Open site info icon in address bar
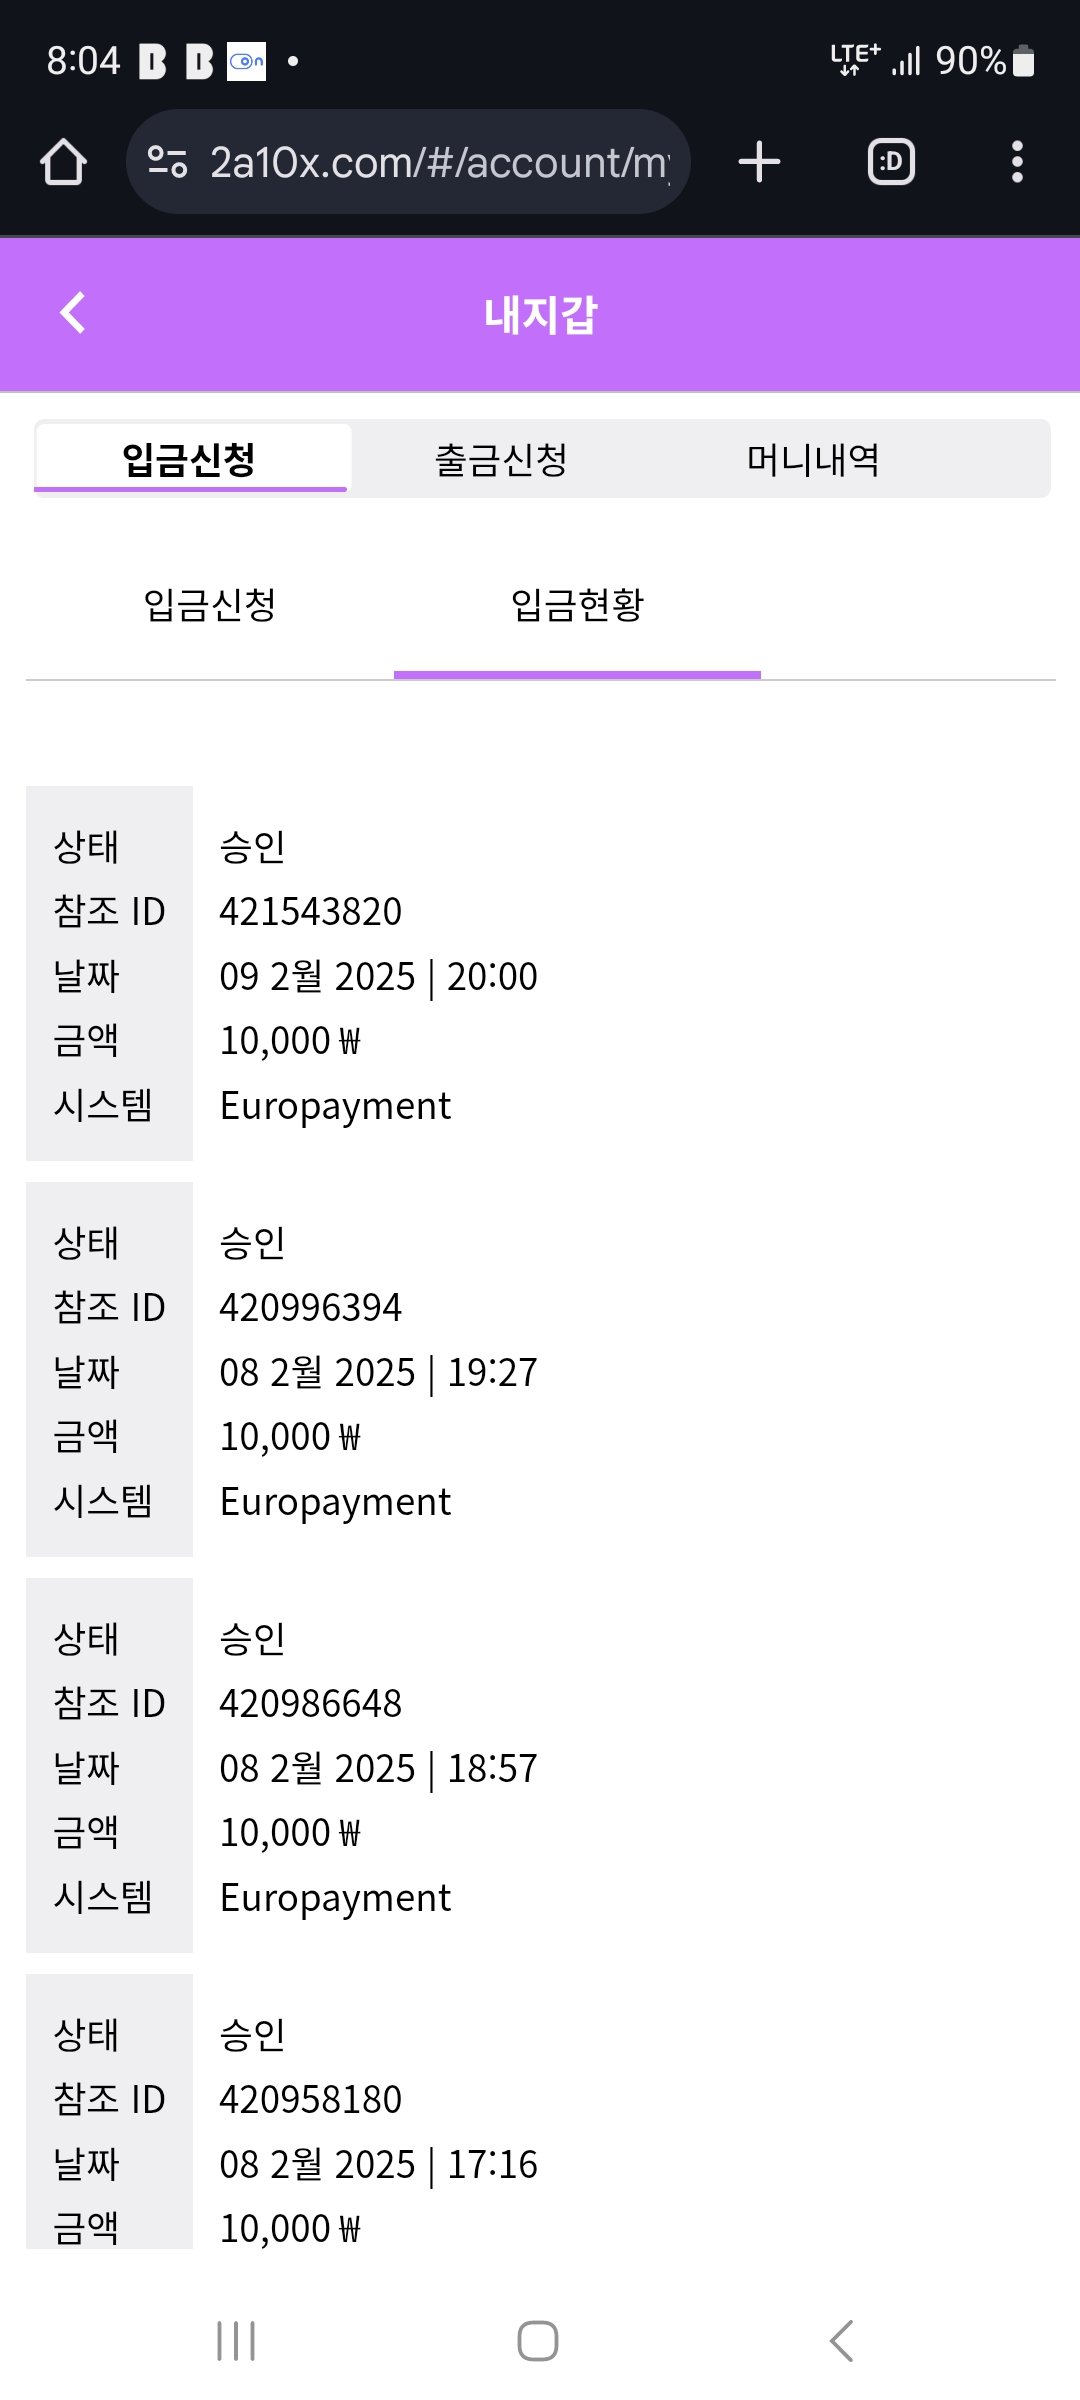 click(x=167, y=162)
